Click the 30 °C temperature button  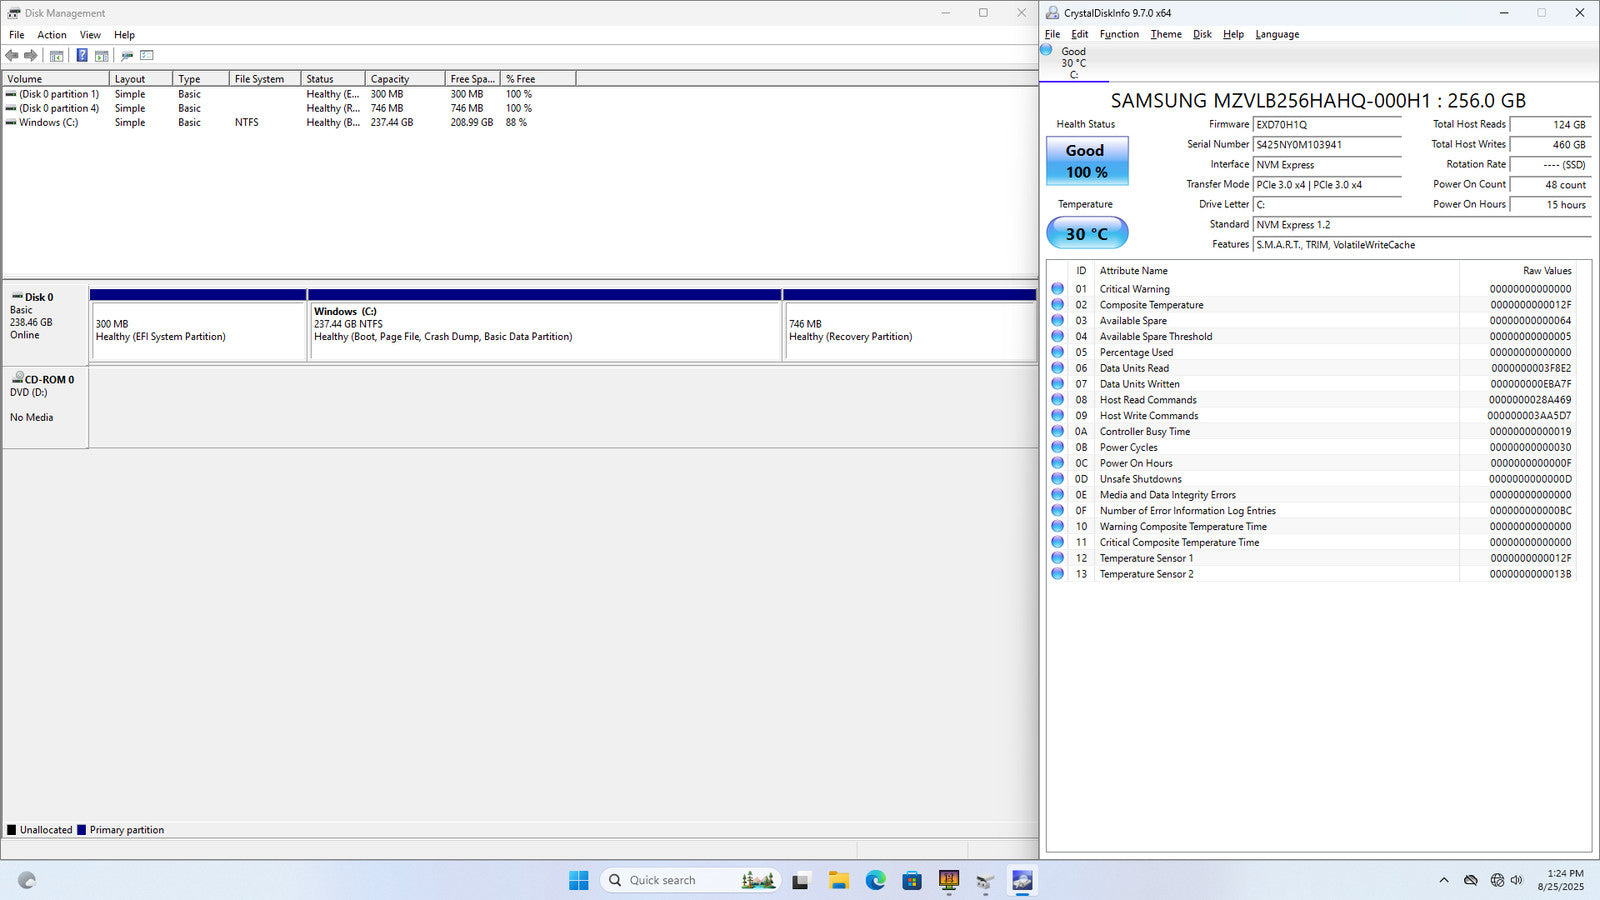(x=1086, y=233)
